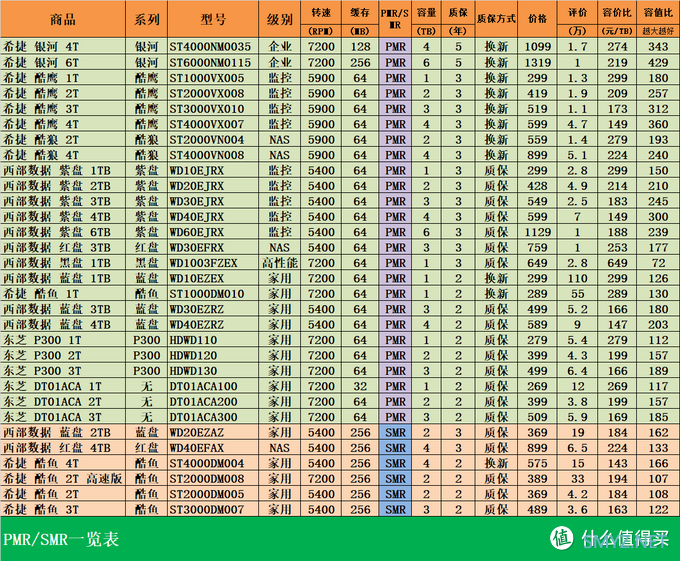Click the 容价比 column header
This screenshot has height=561, width=680.
(x=617, y=20)
